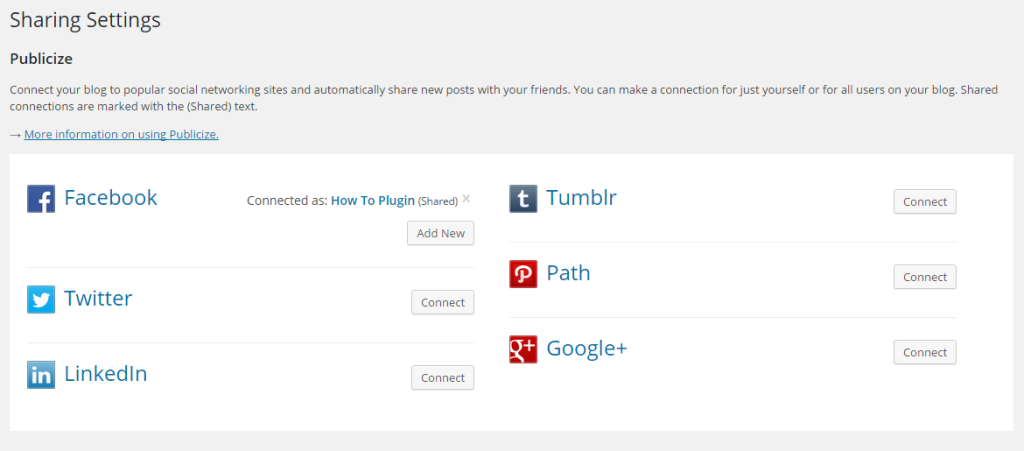Click the Sharing Settings page title
The height and width of the screenshot is (451, 1024).
(x=85, y=20)
